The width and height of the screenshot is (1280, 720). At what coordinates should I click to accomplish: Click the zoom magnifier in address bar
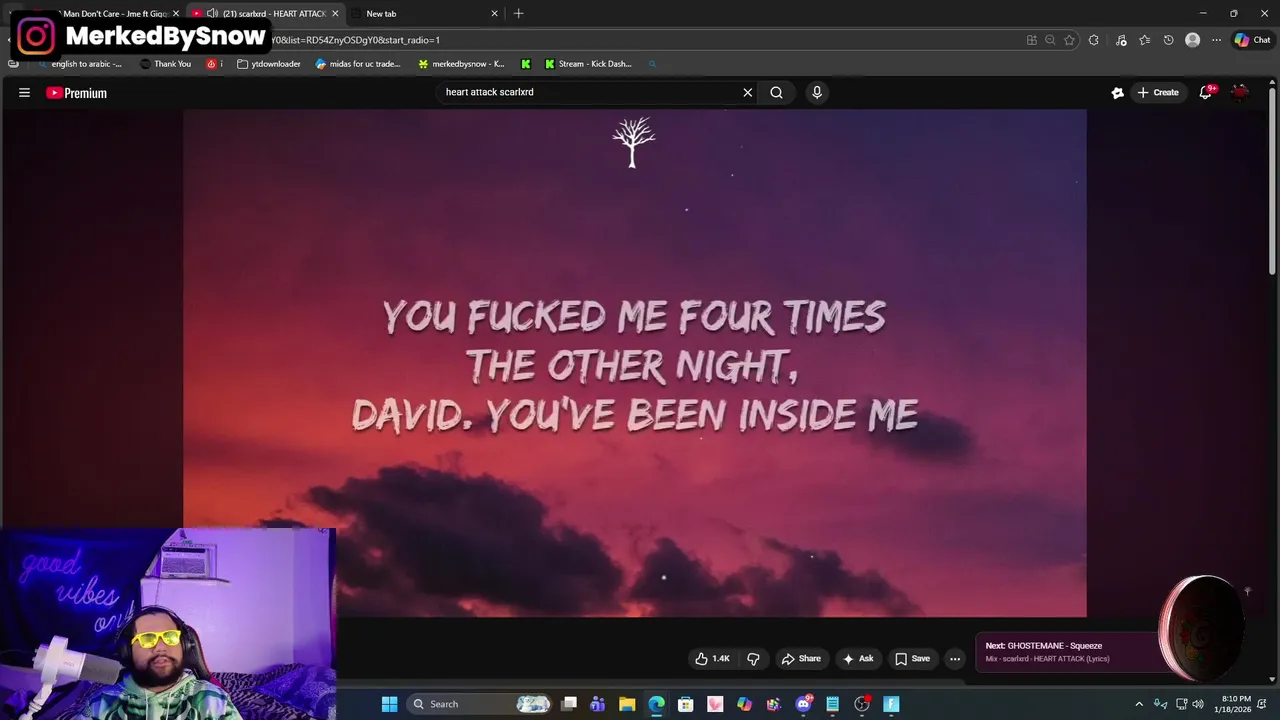tap(1050, 40)
